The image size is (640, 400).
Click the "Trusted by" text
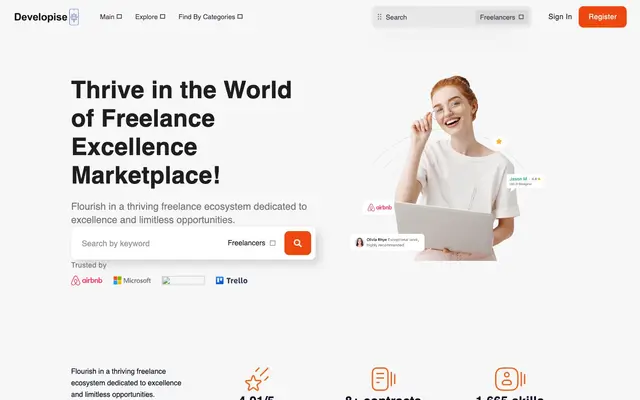[x=89, y=265]
